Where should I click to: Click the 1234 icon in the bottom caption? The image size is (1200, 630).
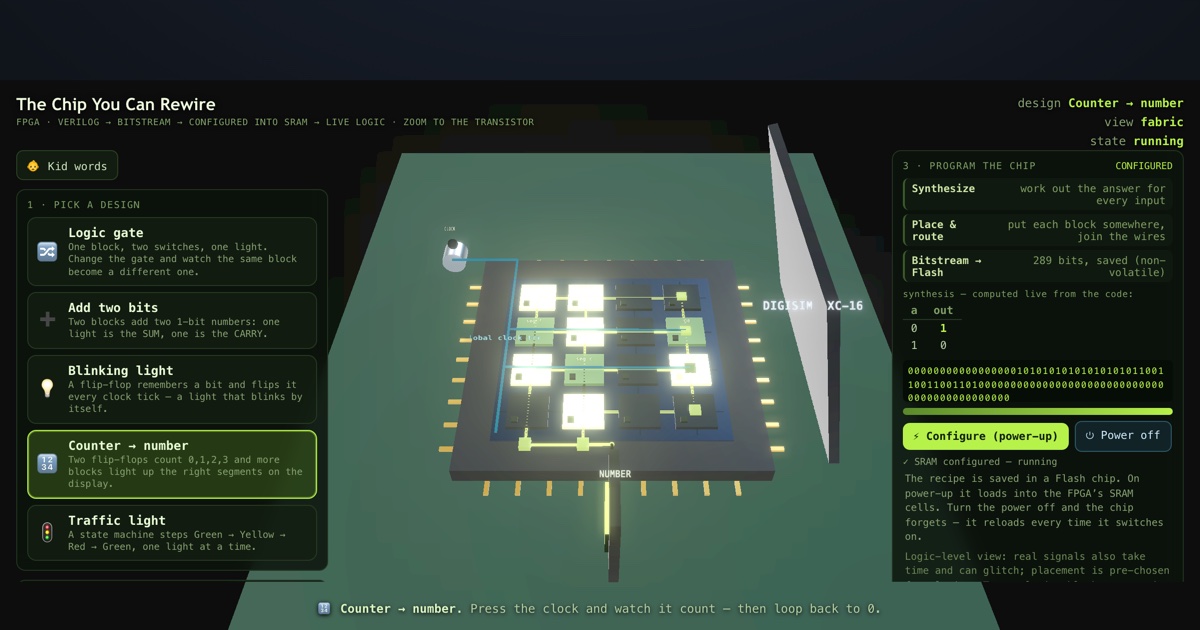click(x=324, y=608)
